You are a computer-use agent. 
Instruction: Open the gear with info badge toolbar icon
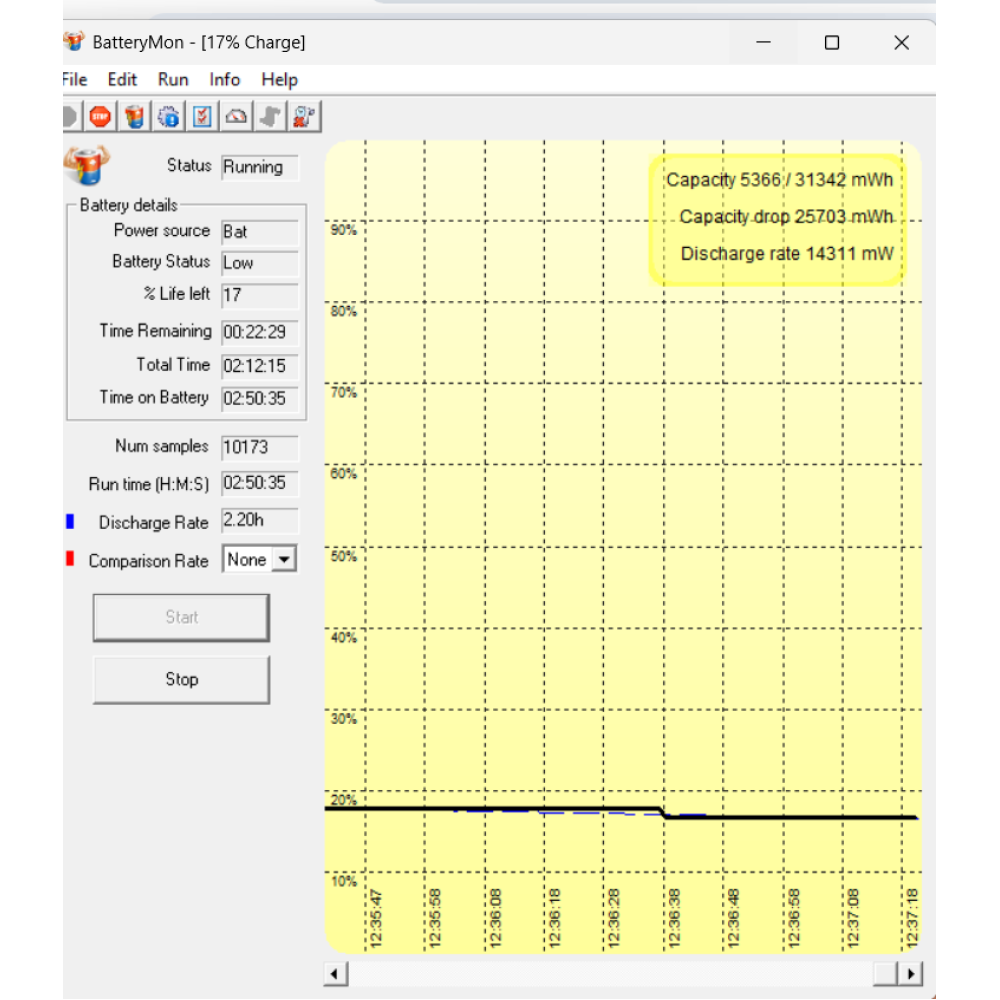point(168,117)
